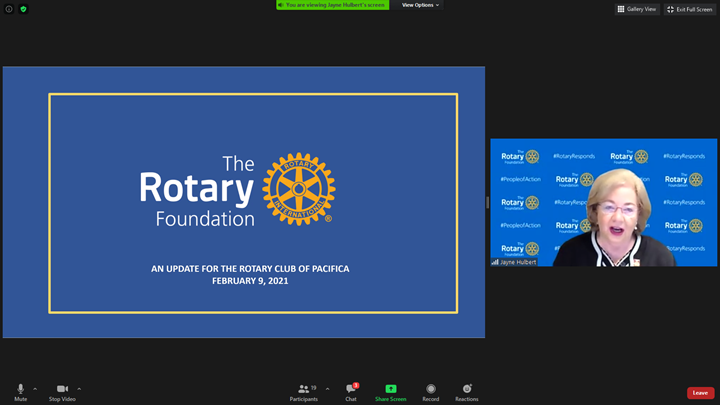Click the Jayne Hulbert name label
Image resolution: width=720 pixels, height=405 pixels.
click(514, 262)
